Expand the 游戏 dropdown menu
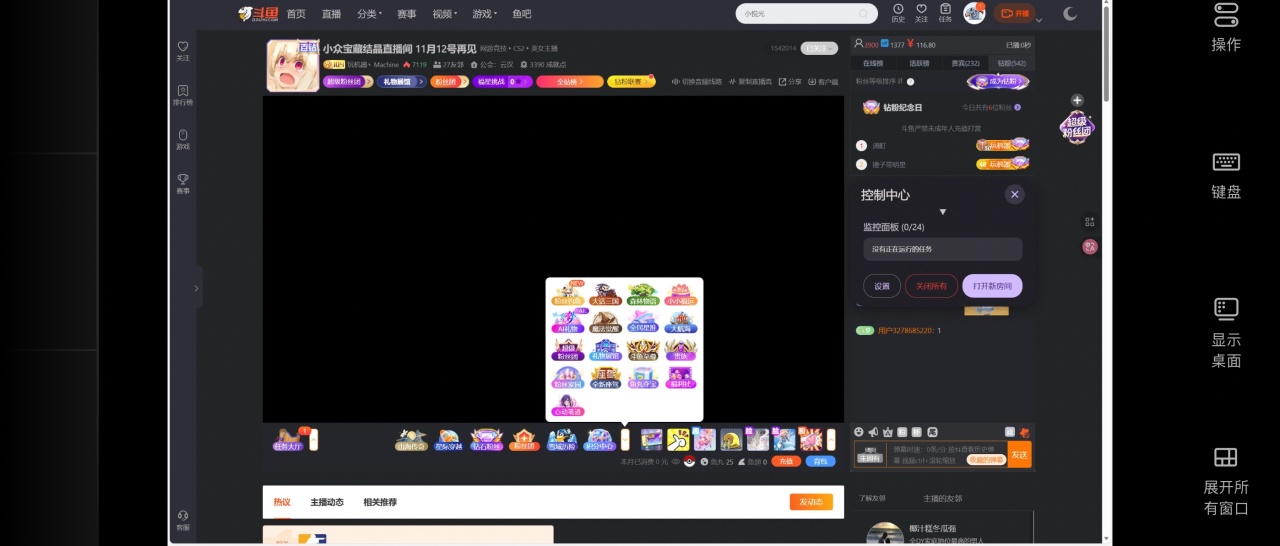Screen dimensions: 1280x546 pos(484,14)
